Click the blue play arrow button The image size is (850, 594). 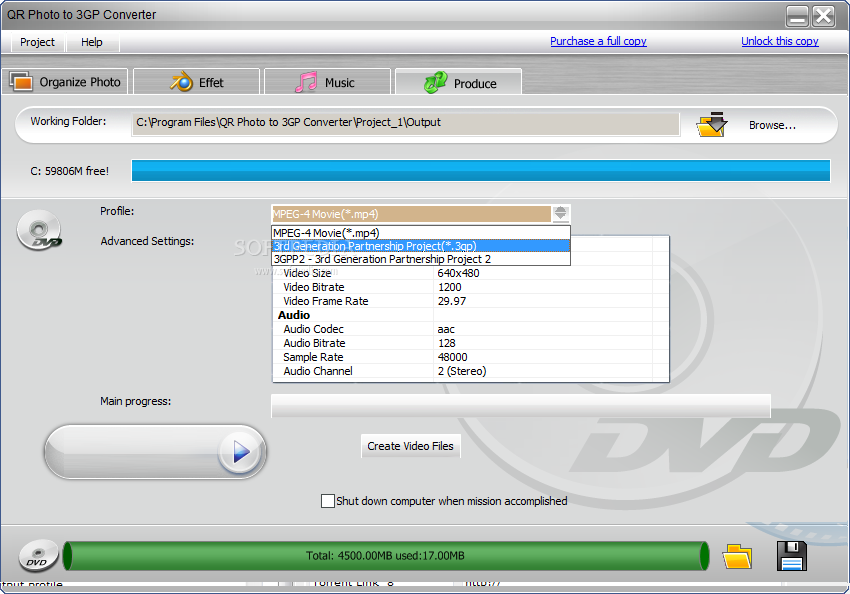[x=241, y=451]
